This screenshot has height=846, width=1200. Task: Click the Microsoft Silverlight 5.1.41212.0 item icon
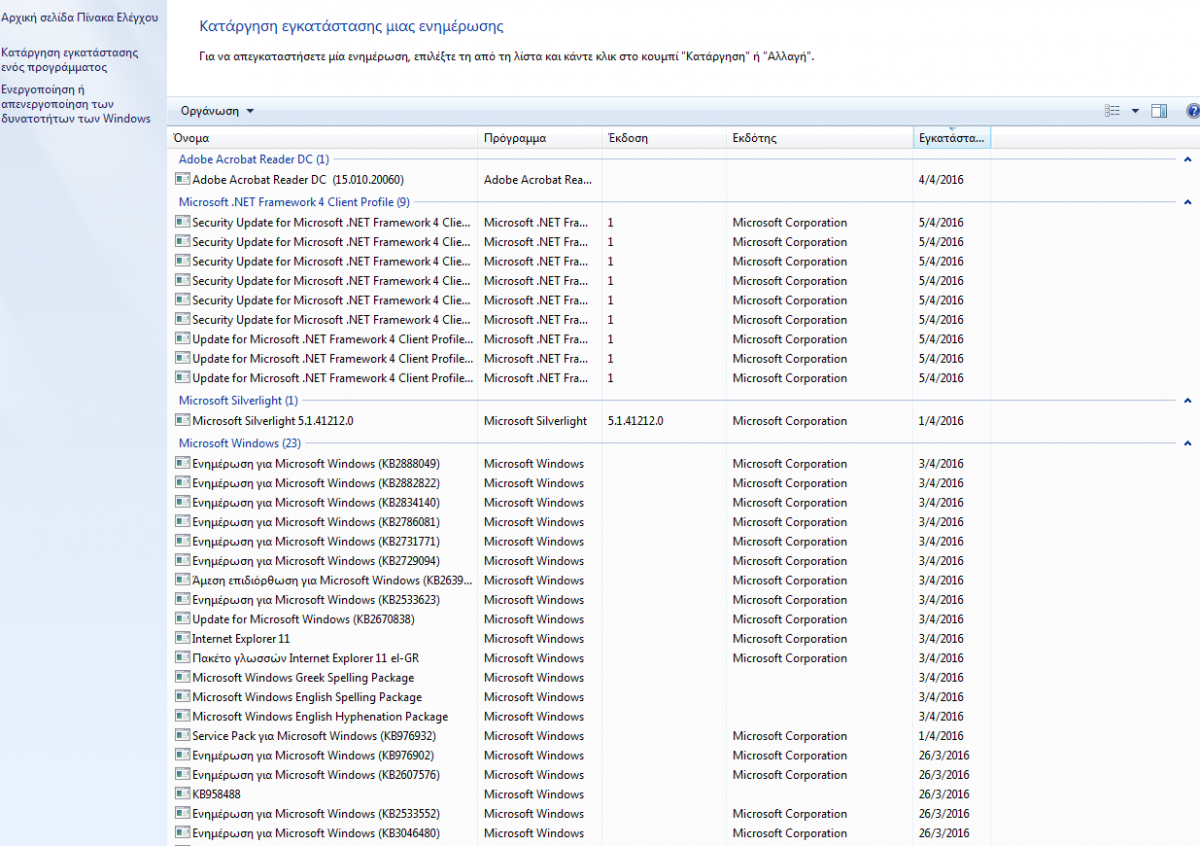(182, 421)
